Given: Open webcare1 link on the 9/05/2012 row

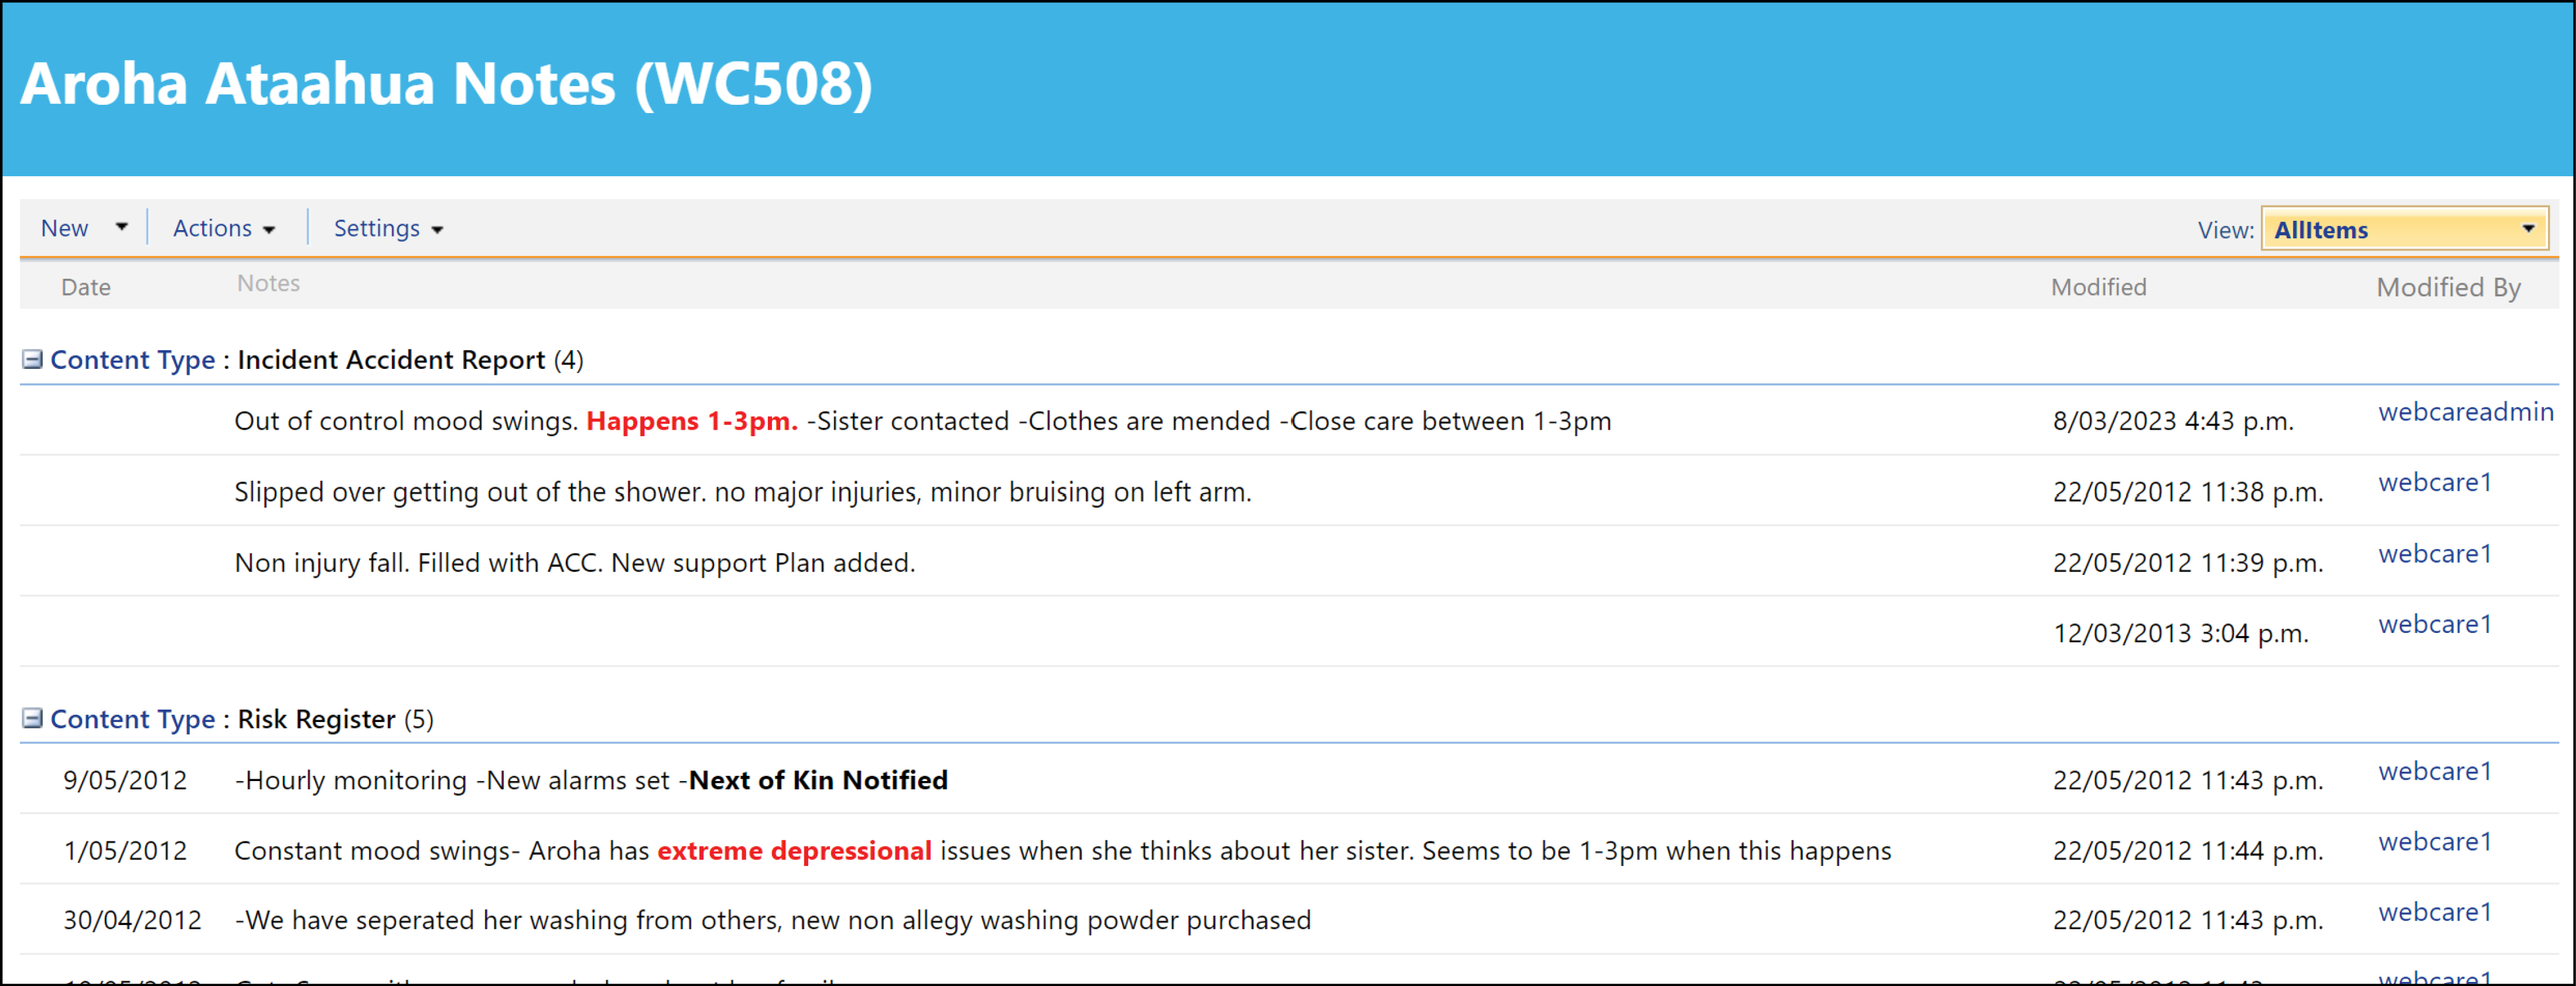Looking at the screenshot, I should click(x=2434, y=771).
